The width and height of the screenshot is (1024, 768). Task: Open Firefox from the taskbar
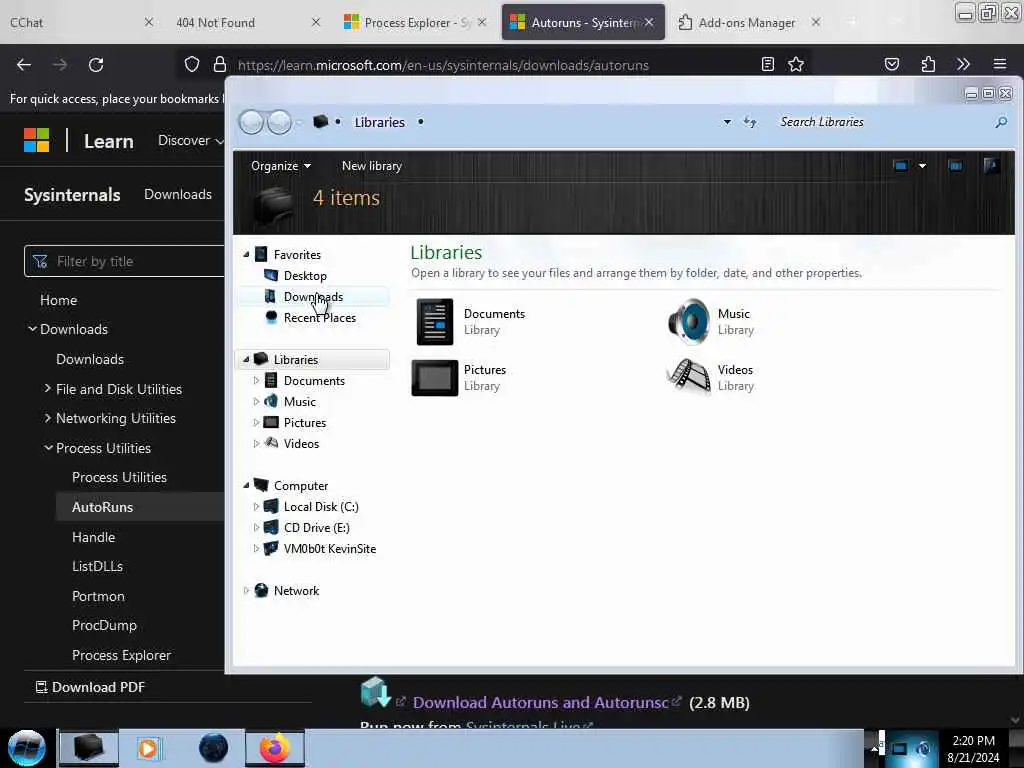click(274, 748)
